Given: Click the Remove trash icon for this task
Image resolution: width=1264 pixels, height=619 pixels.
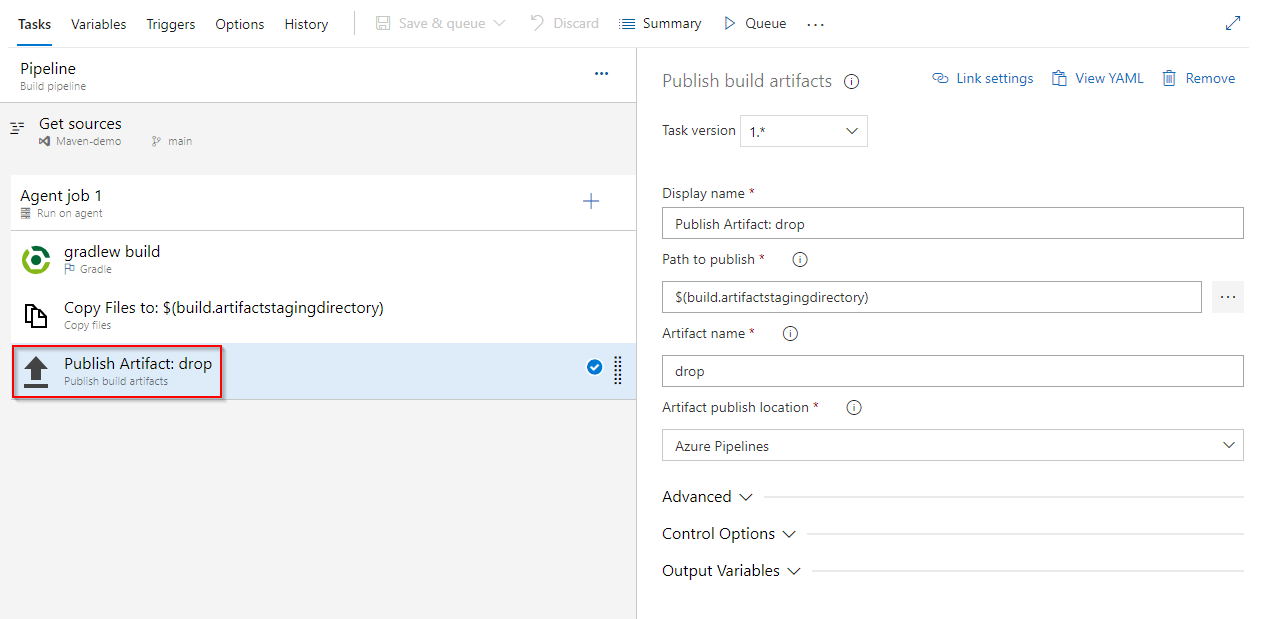Looking at the screenshot, I should point(1169,77).
